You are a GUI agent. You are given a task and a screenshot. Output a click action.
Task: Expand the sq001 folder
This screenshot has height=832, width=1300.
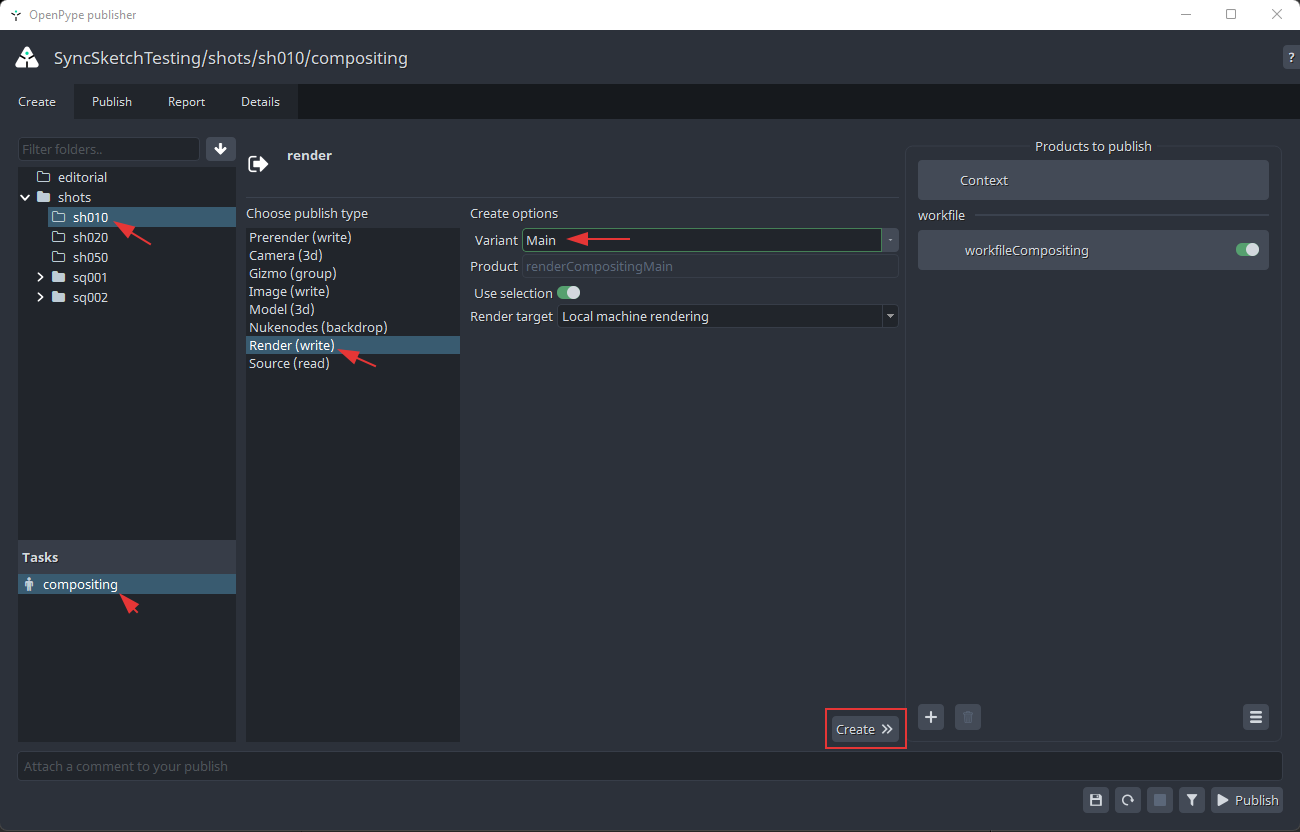41,277
